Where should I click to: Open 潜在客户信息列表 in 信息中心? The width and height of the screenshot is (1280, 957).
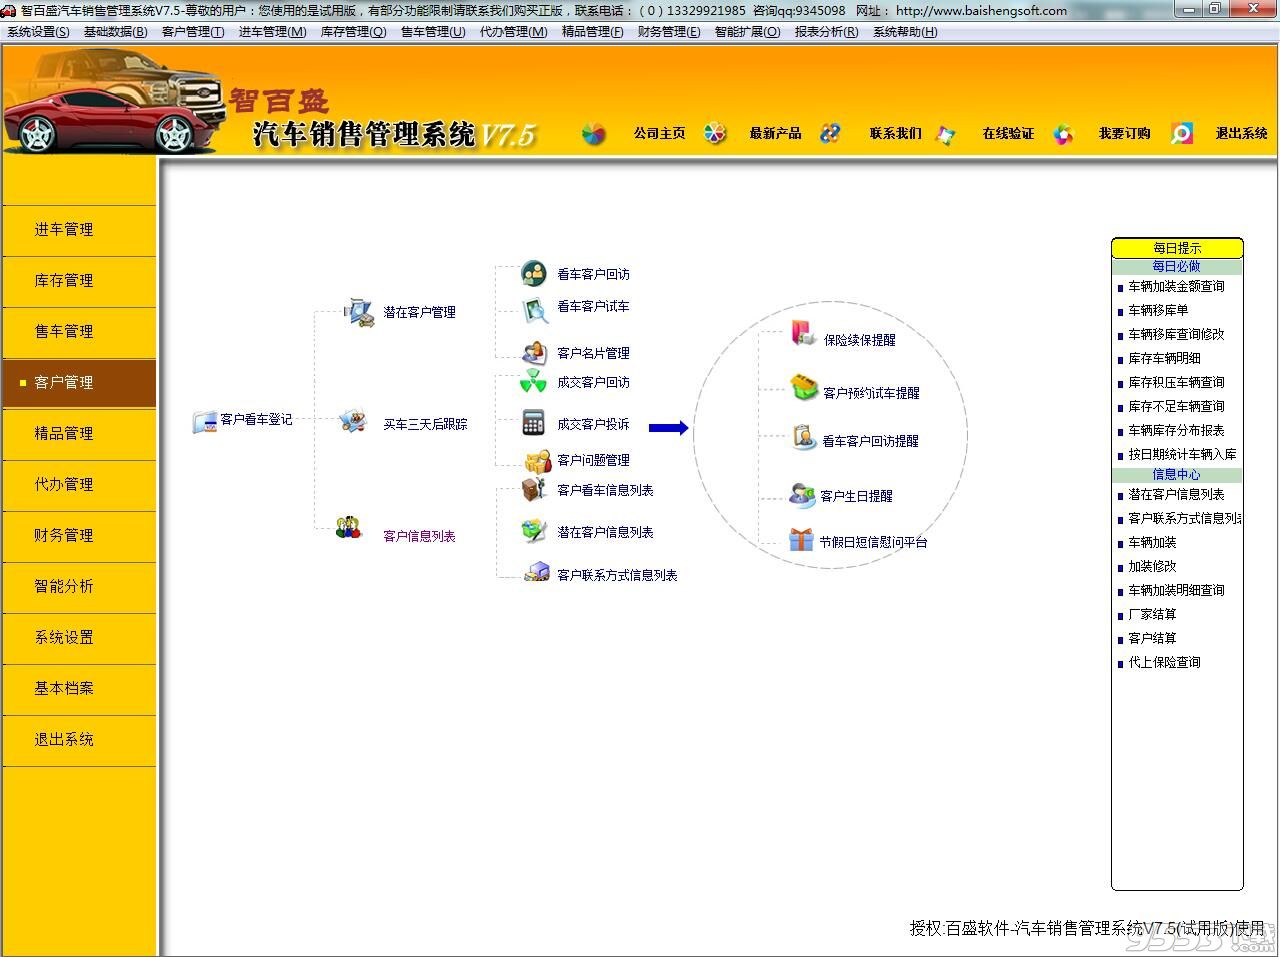1176,494
